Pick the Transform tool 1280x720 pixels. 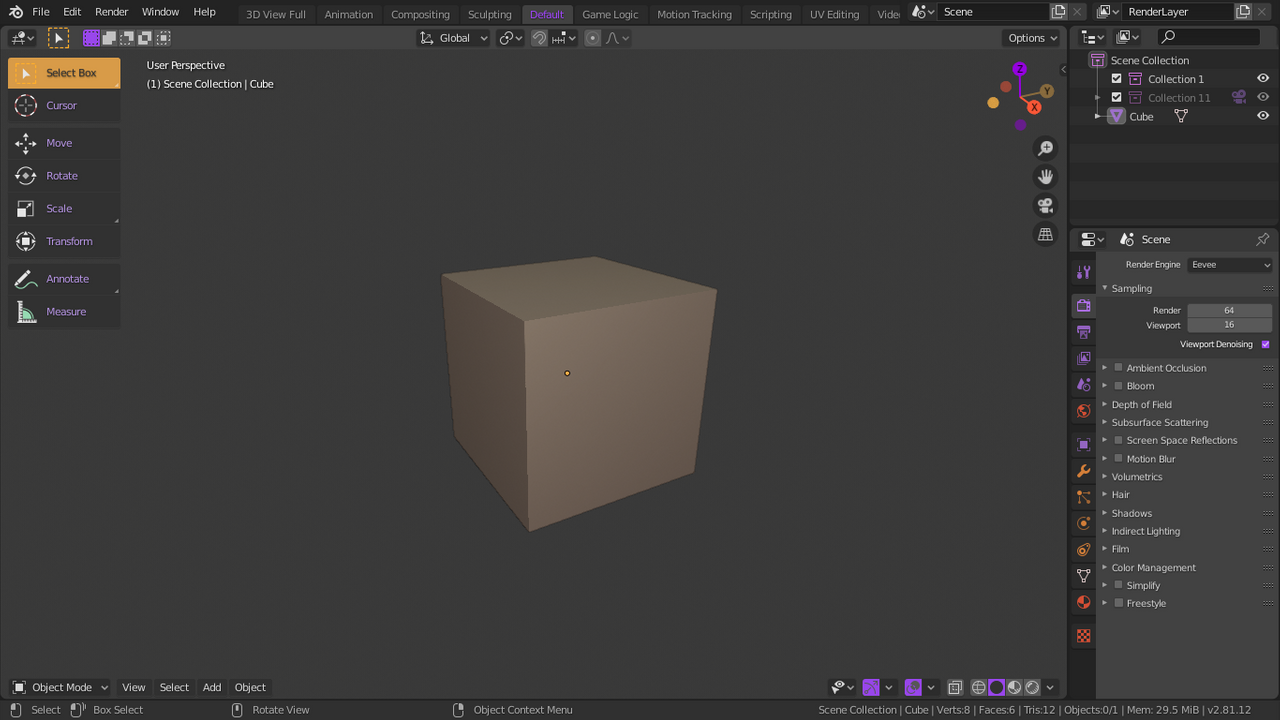pyautogui.click(x=64, y=241)
